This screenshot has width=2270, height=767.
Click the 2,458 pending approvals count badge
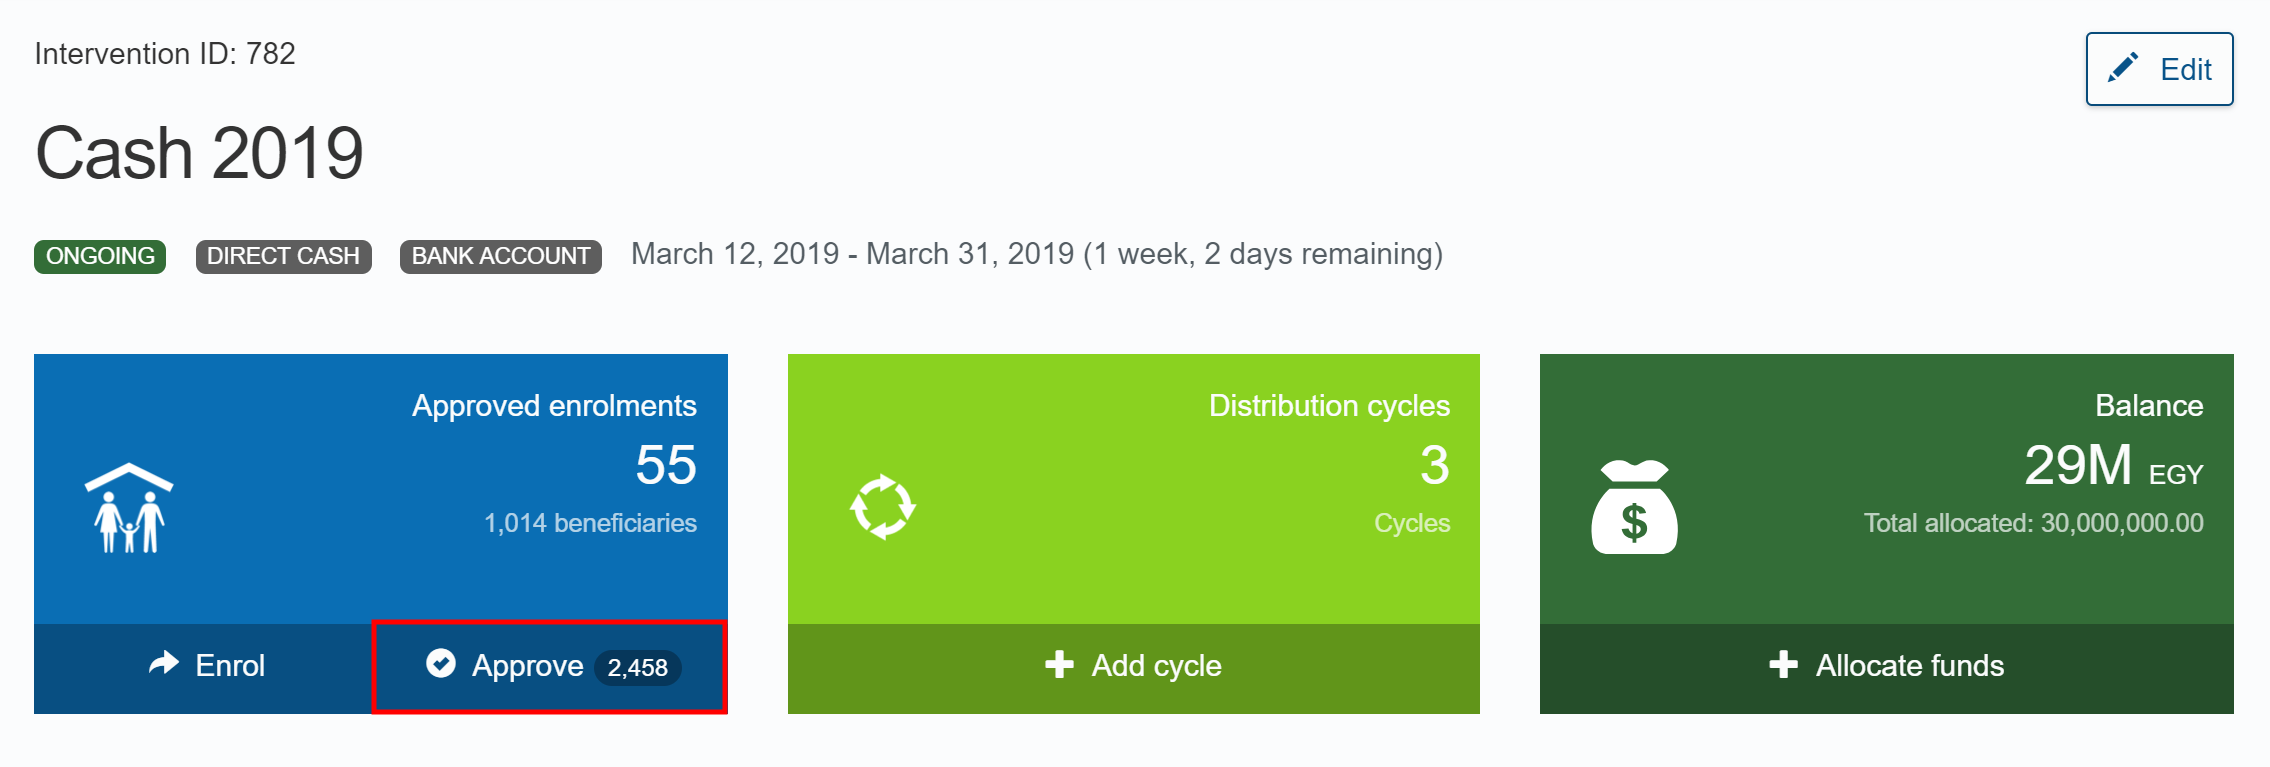638,668
